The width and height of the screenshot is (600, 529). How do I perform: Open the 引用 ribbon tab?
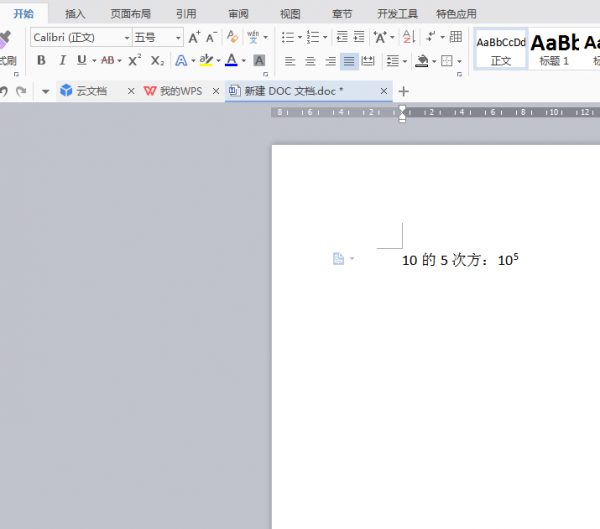186,14
